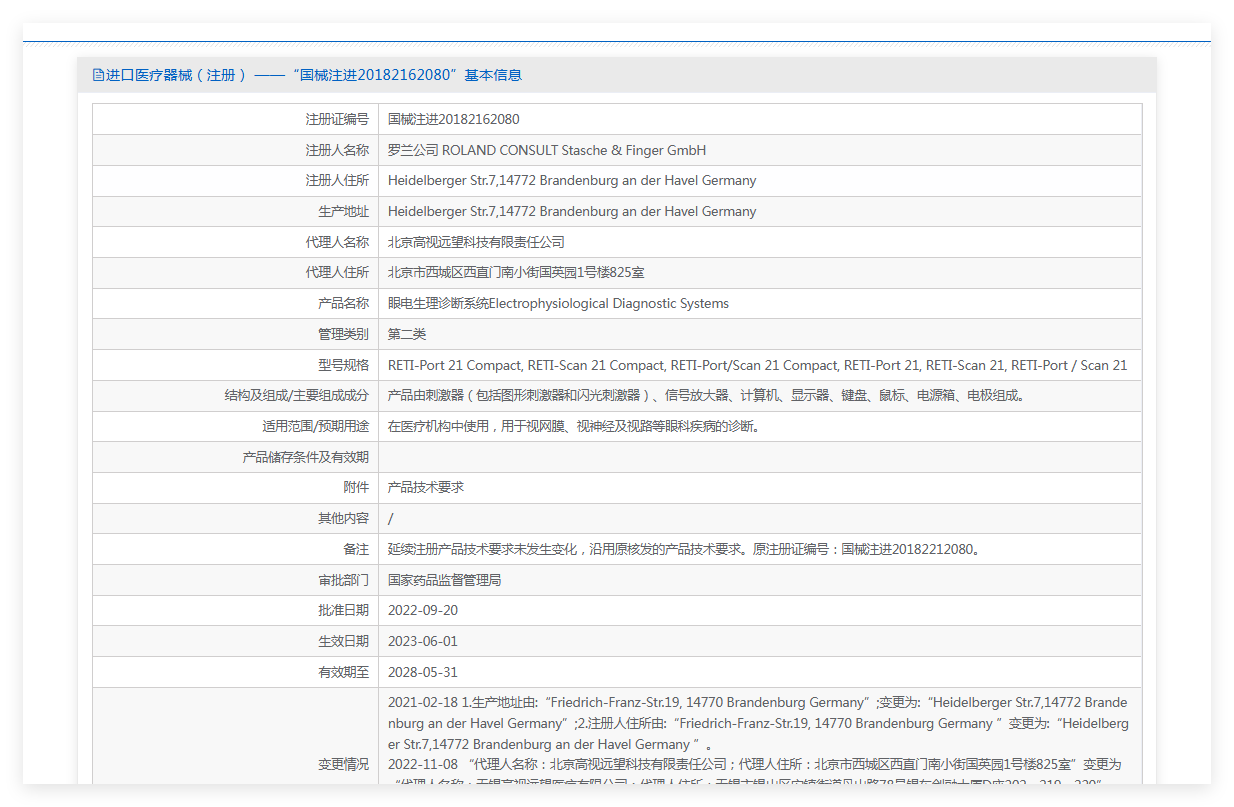Click the 生效日期 label
Screen dimensions: 1234x807
tap(343, 642)
